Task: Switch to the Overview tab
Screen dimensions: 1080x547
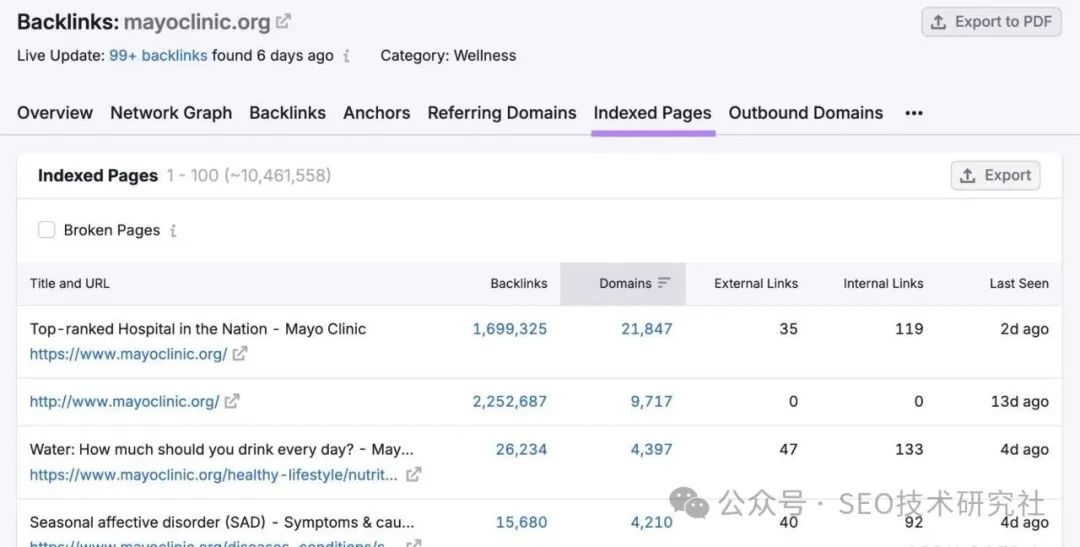Action: (x=55, y=113)
